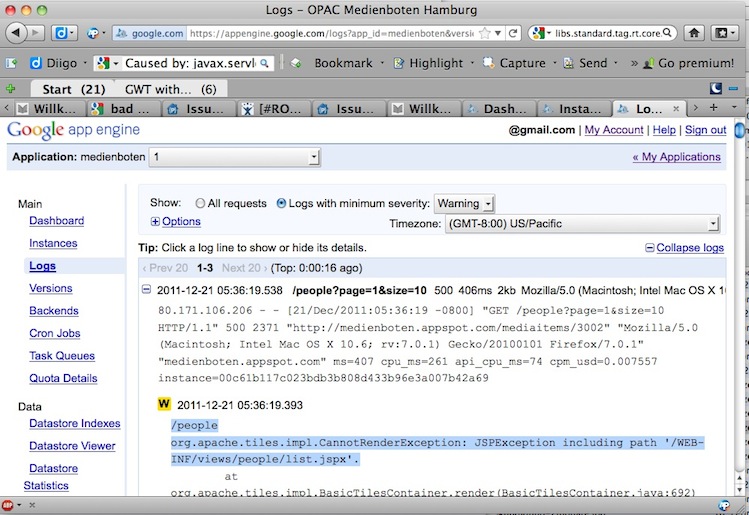The height and width of the screenshot is (515, 749).
Task: Select the All requests radio button
Action: click(x=201, y=203)
